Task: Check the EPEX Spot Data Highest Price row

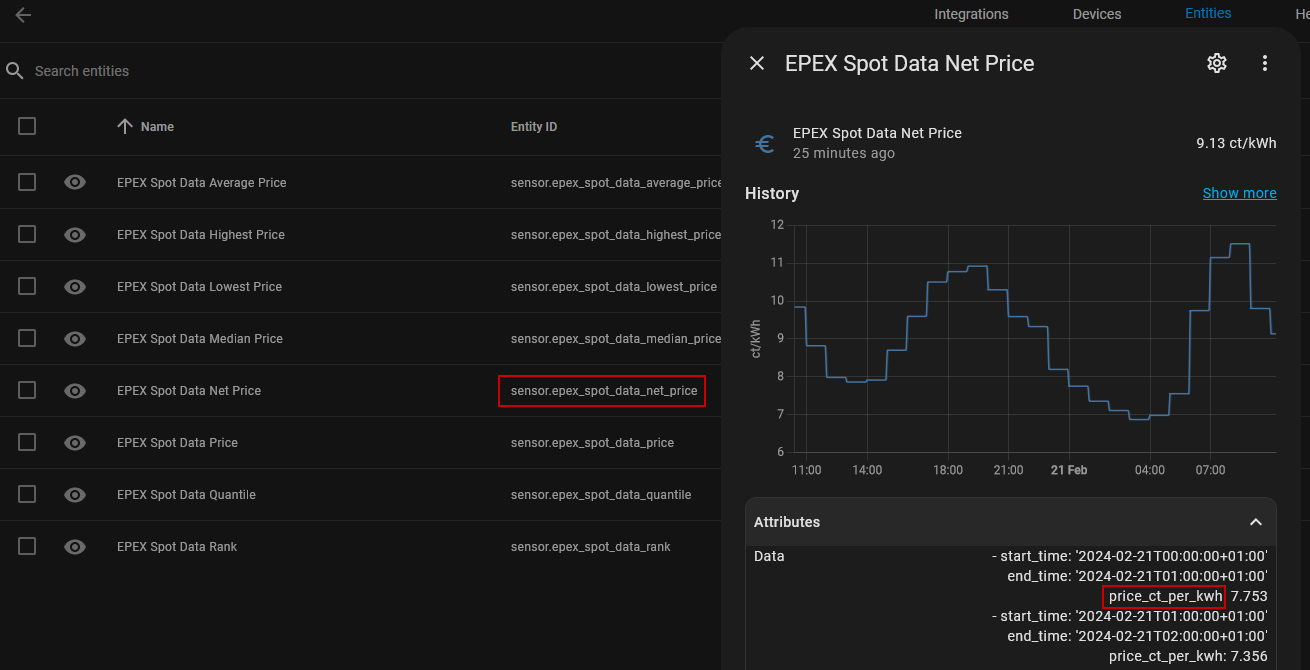Action: pos(27,234)
